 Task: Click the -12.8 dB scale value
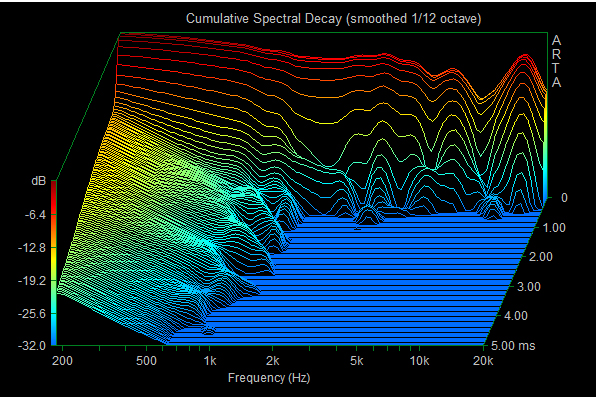pos(32,248)
